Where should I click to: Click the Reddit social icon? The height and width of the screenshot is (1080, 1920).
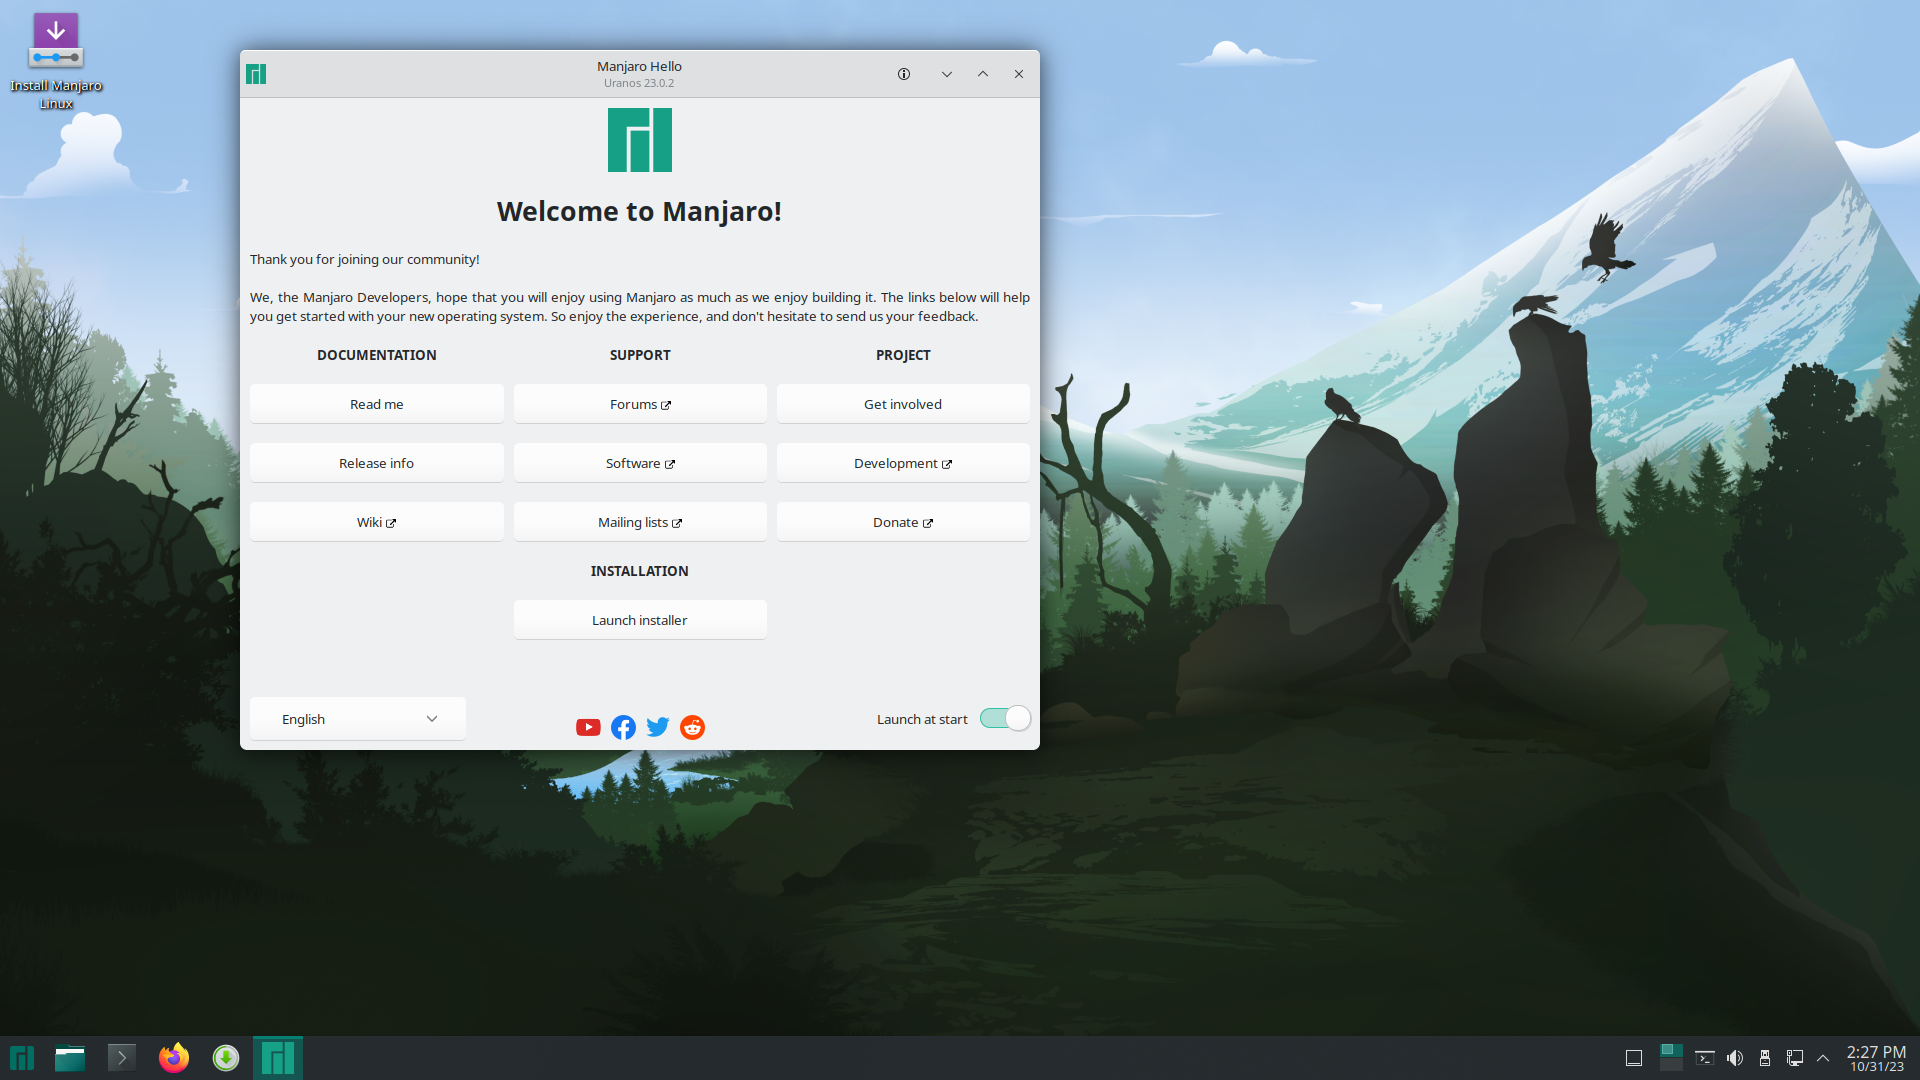692,727
